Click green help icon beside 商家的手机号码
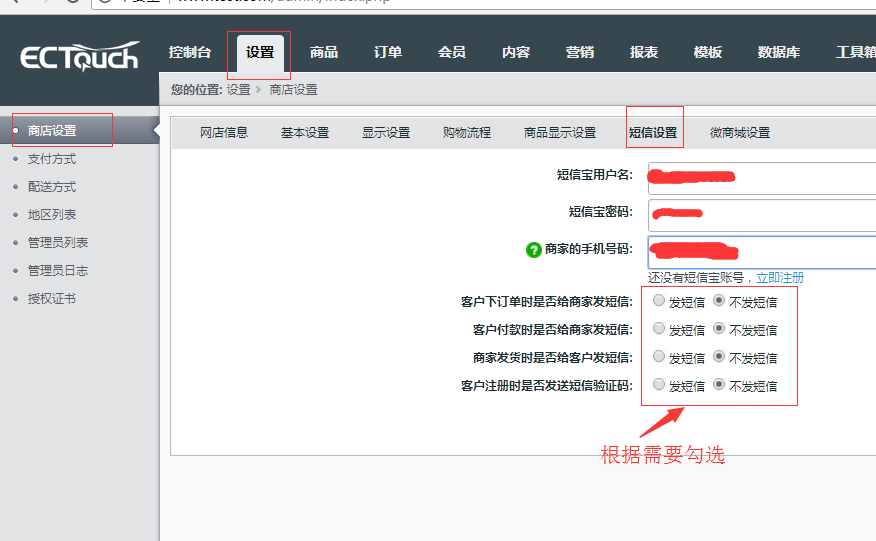Image resolution: width=876 pixels, height=541 pixels. tap(533, 250)
